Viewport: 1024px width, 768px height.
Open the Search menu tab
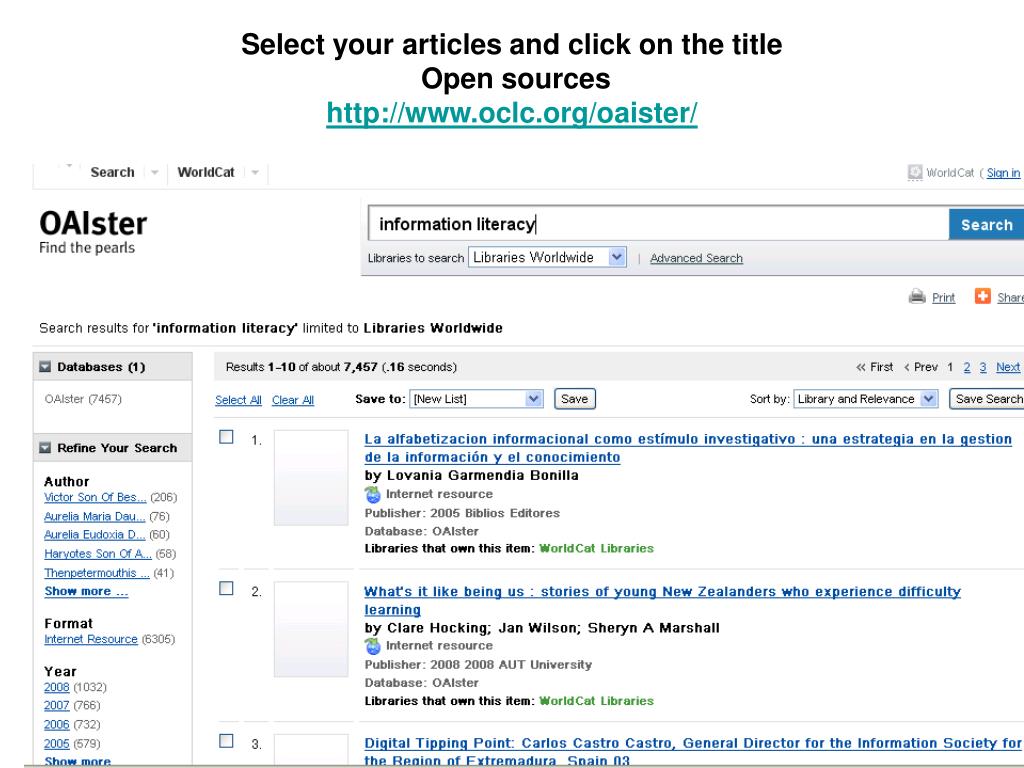pyautogui.click(x=112, y=172)
